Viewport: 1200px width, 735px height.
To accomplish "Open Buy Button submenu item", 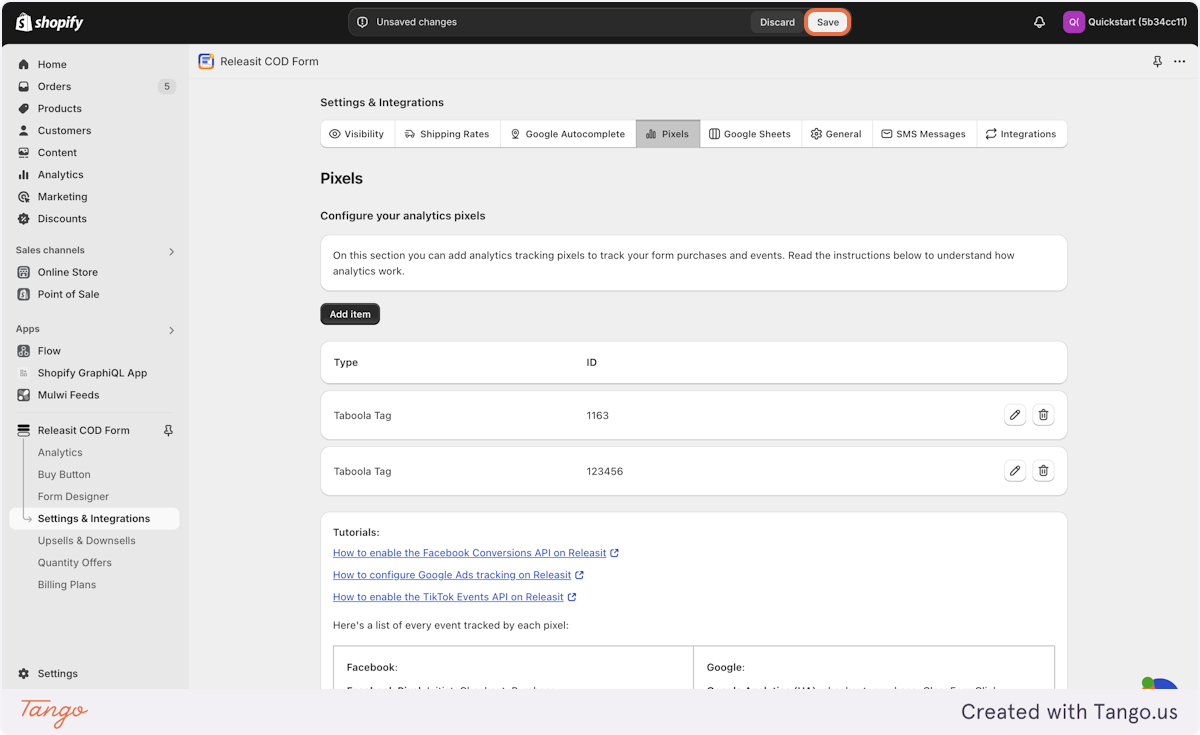I will click(64, 475).
